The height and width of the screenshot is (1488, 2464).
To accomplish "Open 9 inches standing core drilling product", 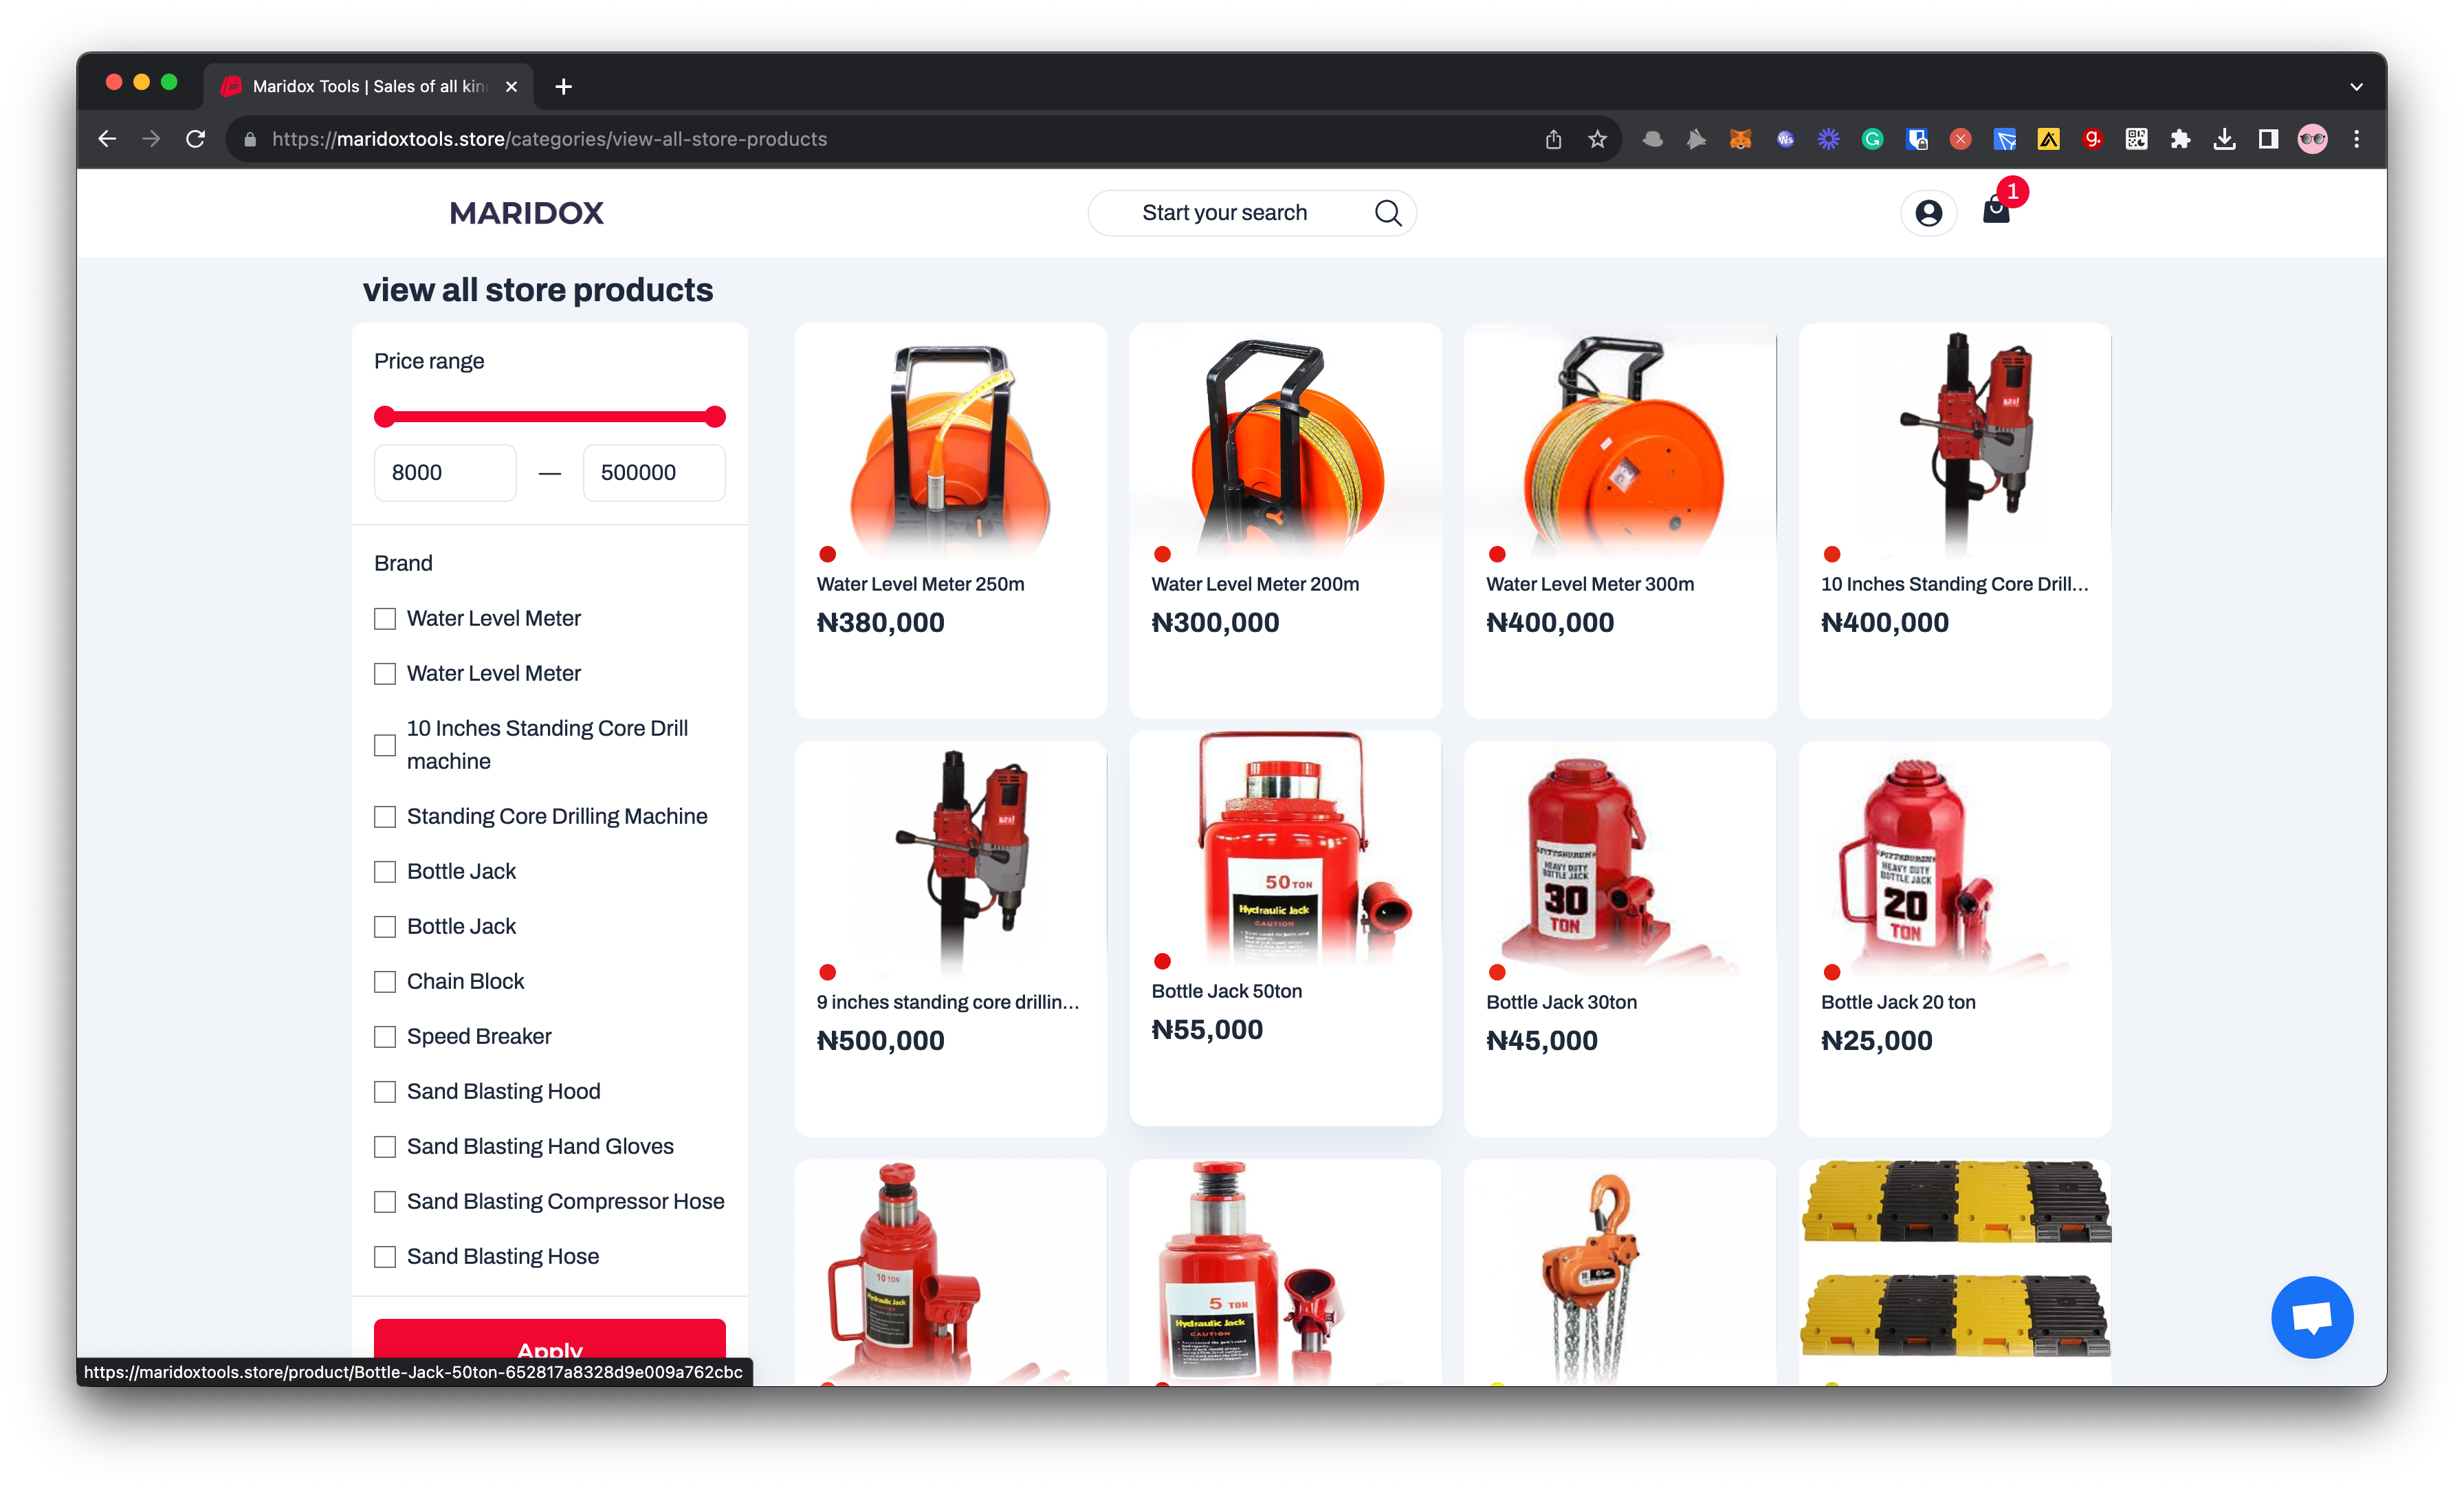I will (x=950, y=938).
